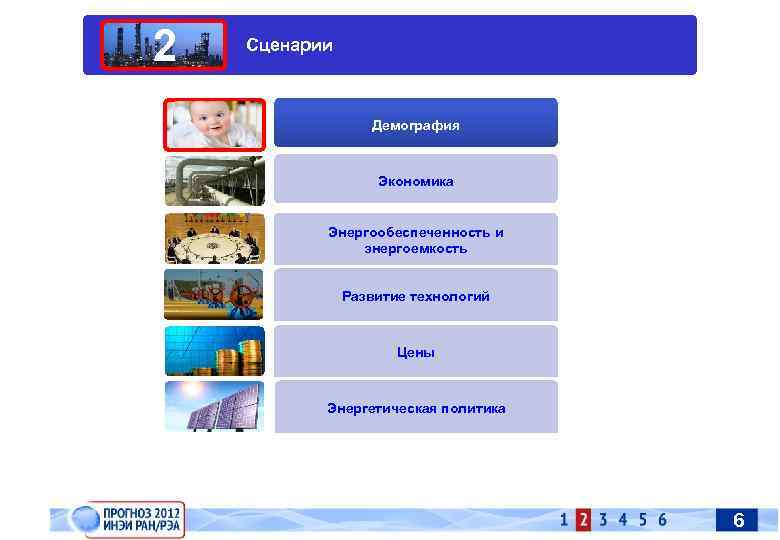This screenshot has width=780, height=540.
Task: Select Энергообеспеченность и энергоемкость button
Action: (416, 239)
